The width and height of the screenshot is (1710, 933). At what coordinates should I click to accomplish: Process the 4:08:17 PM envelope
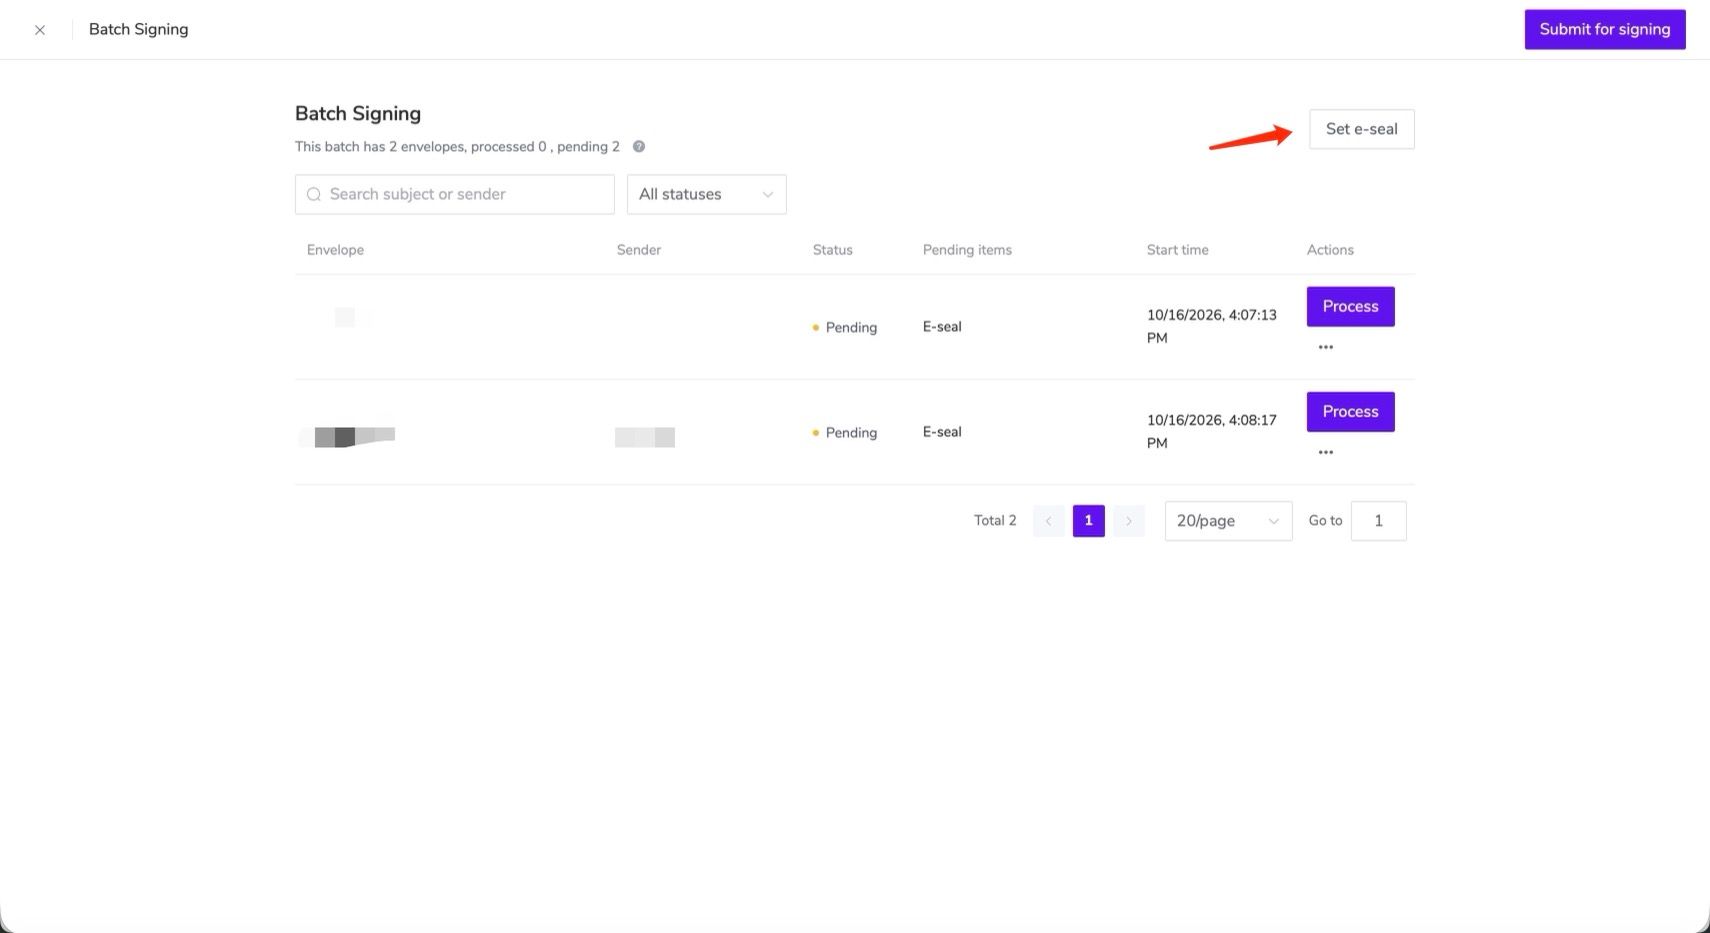1351,411
